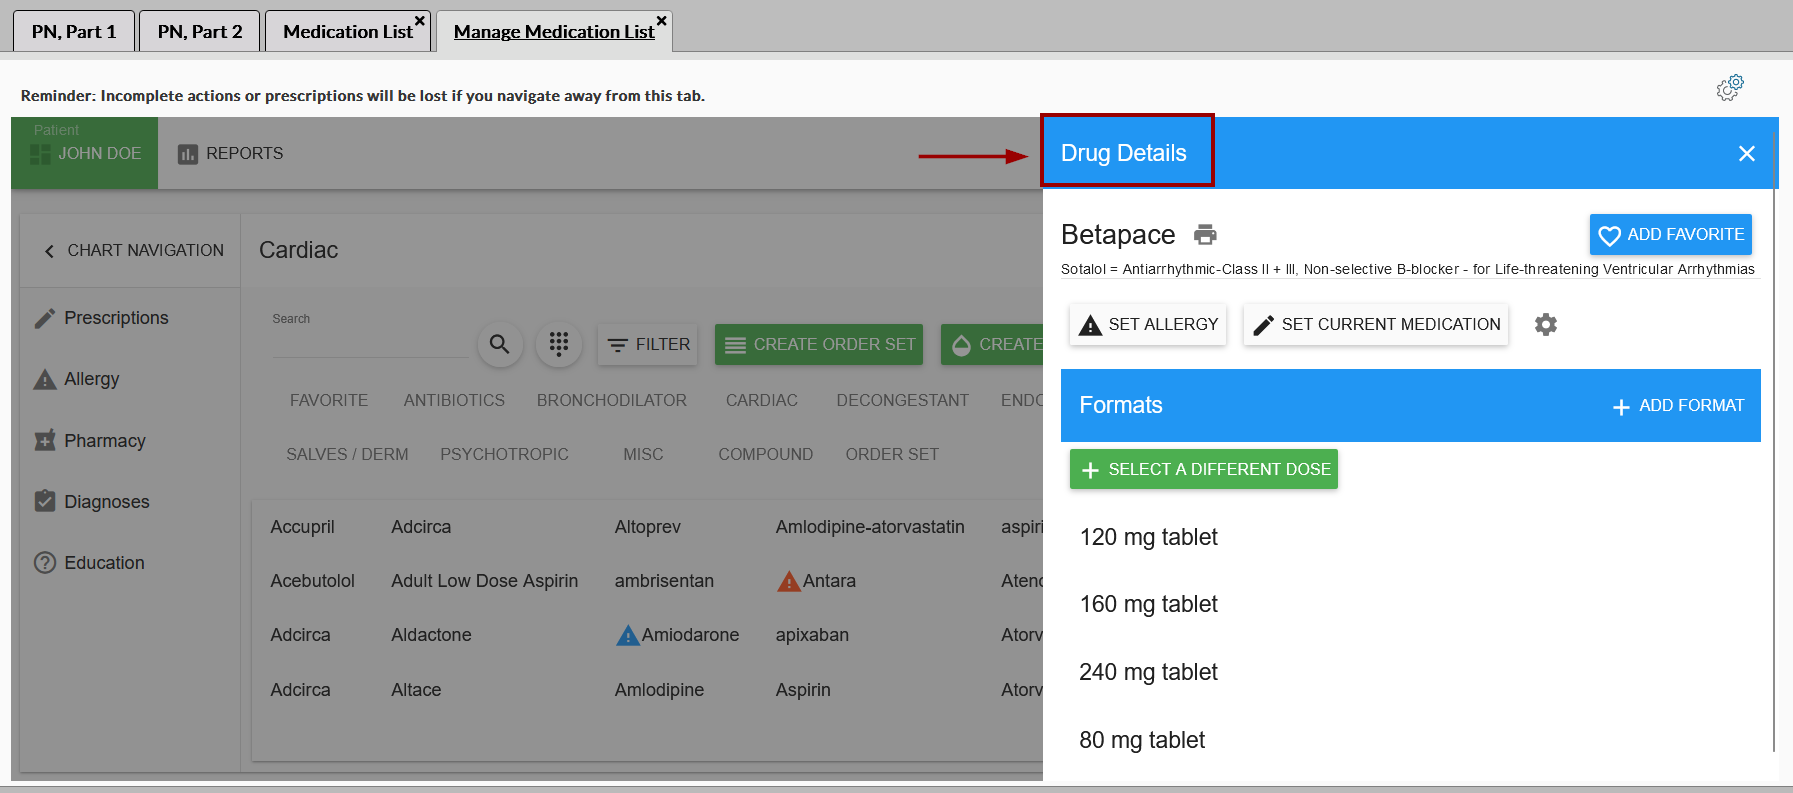Open the gear settings beside Set Current Medication
Image resolution: width=1793 pixels, height=793 pixels.
tap(1545, 325)
